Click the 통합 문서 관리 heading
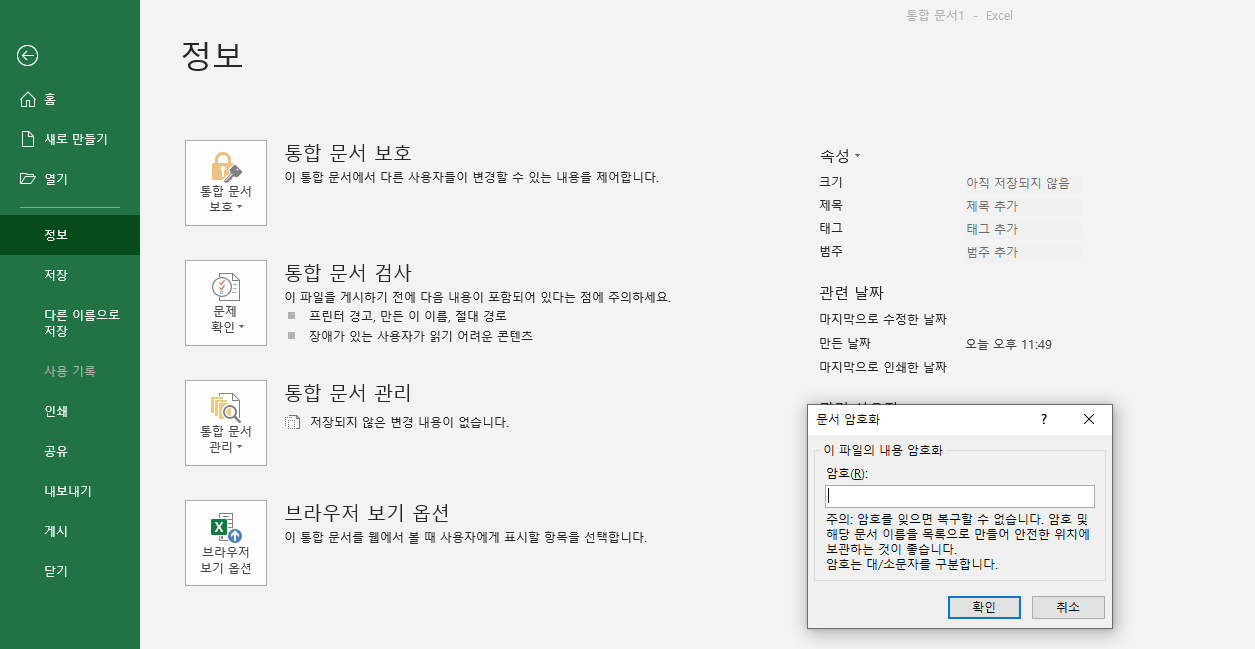Image resolution: width=1255 pixels, height=649 pixels. click(348, 393)
